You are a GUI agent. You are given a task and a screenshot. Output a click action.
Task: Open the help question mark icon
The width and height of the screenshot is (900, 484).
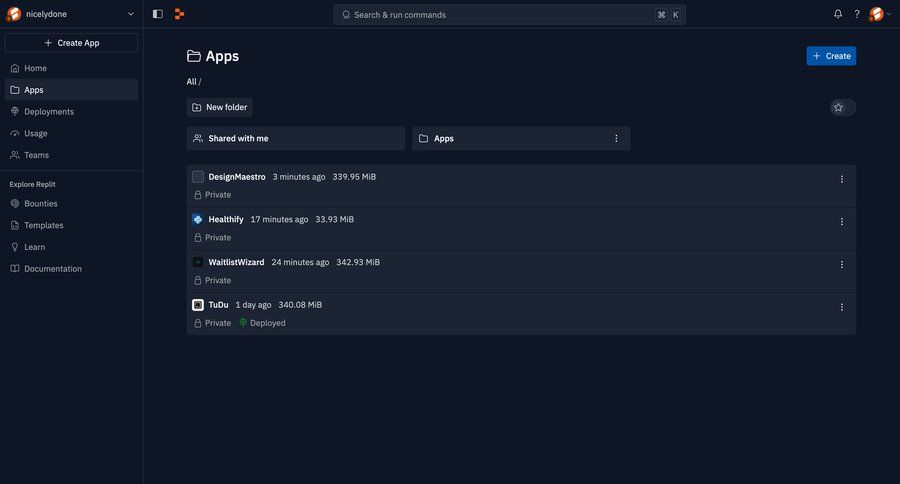(856, 14)
